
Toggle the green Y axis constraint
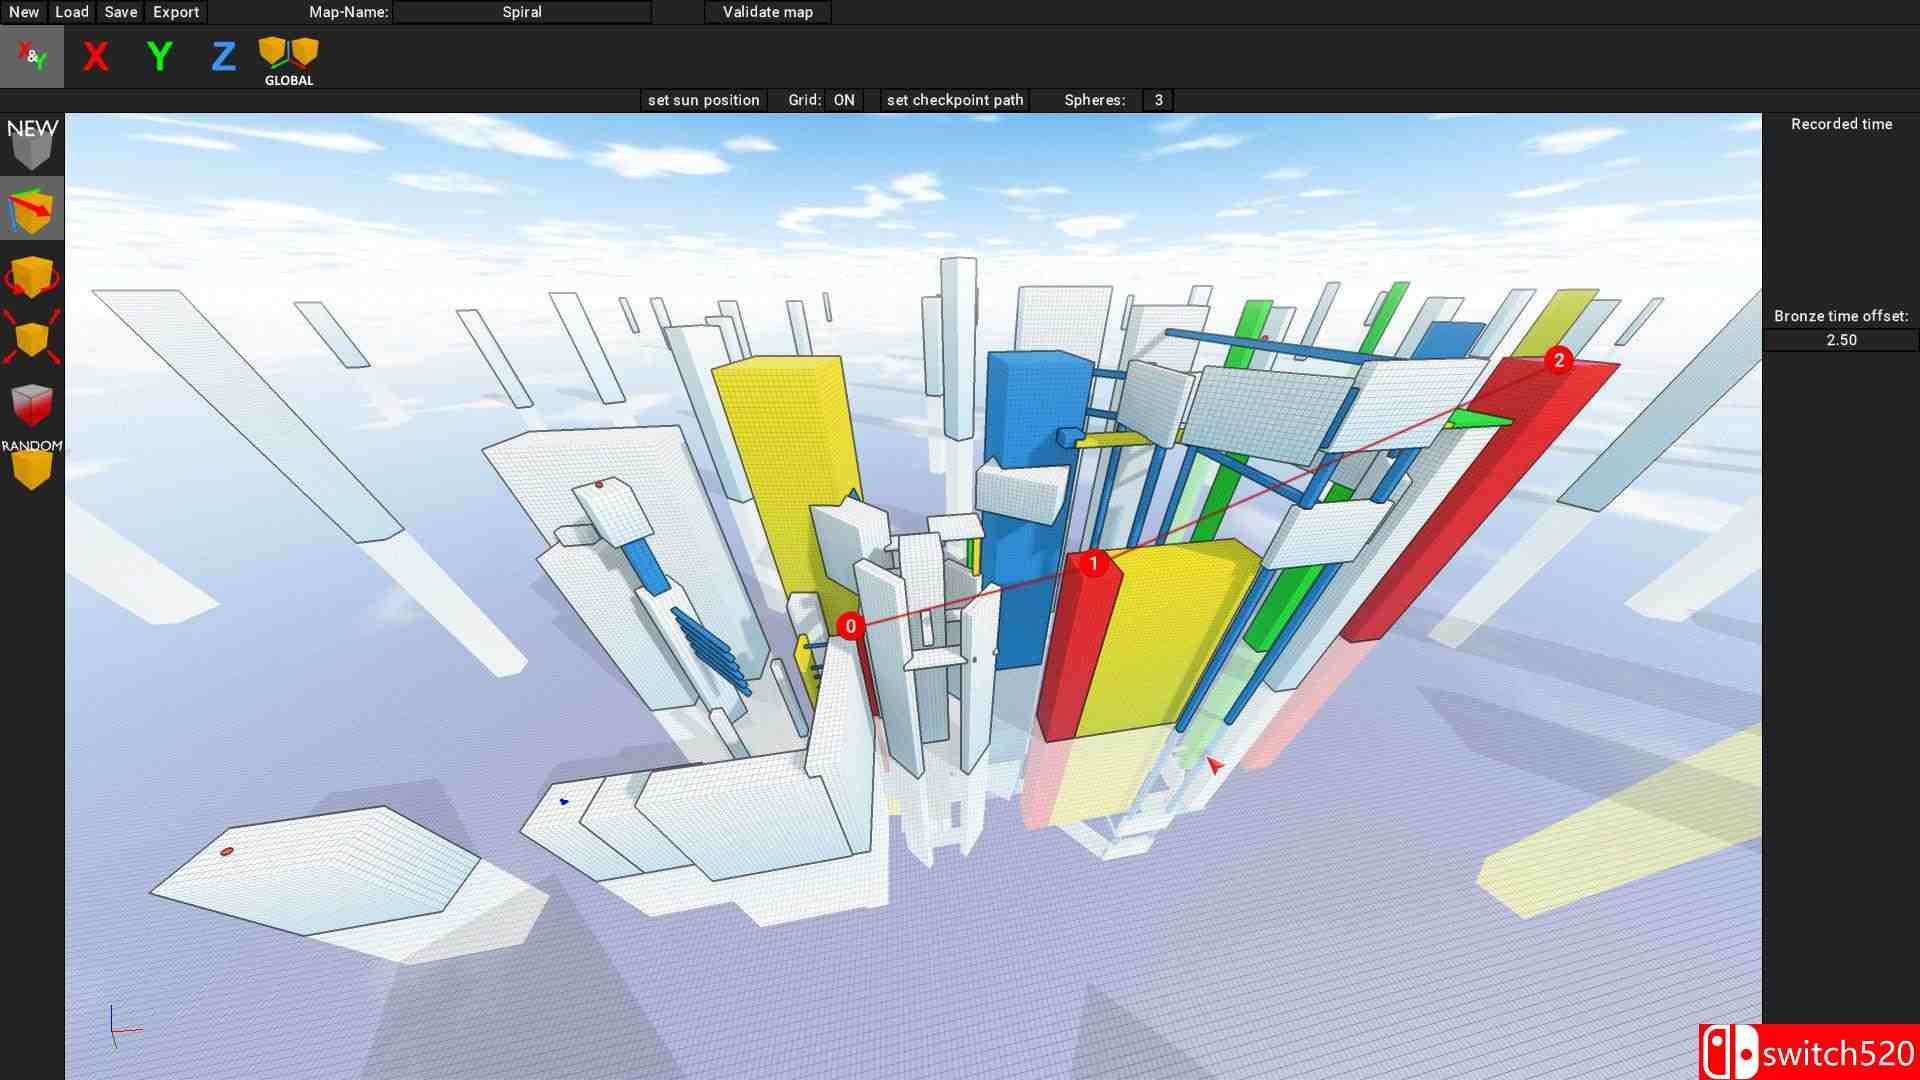point(160,57)
